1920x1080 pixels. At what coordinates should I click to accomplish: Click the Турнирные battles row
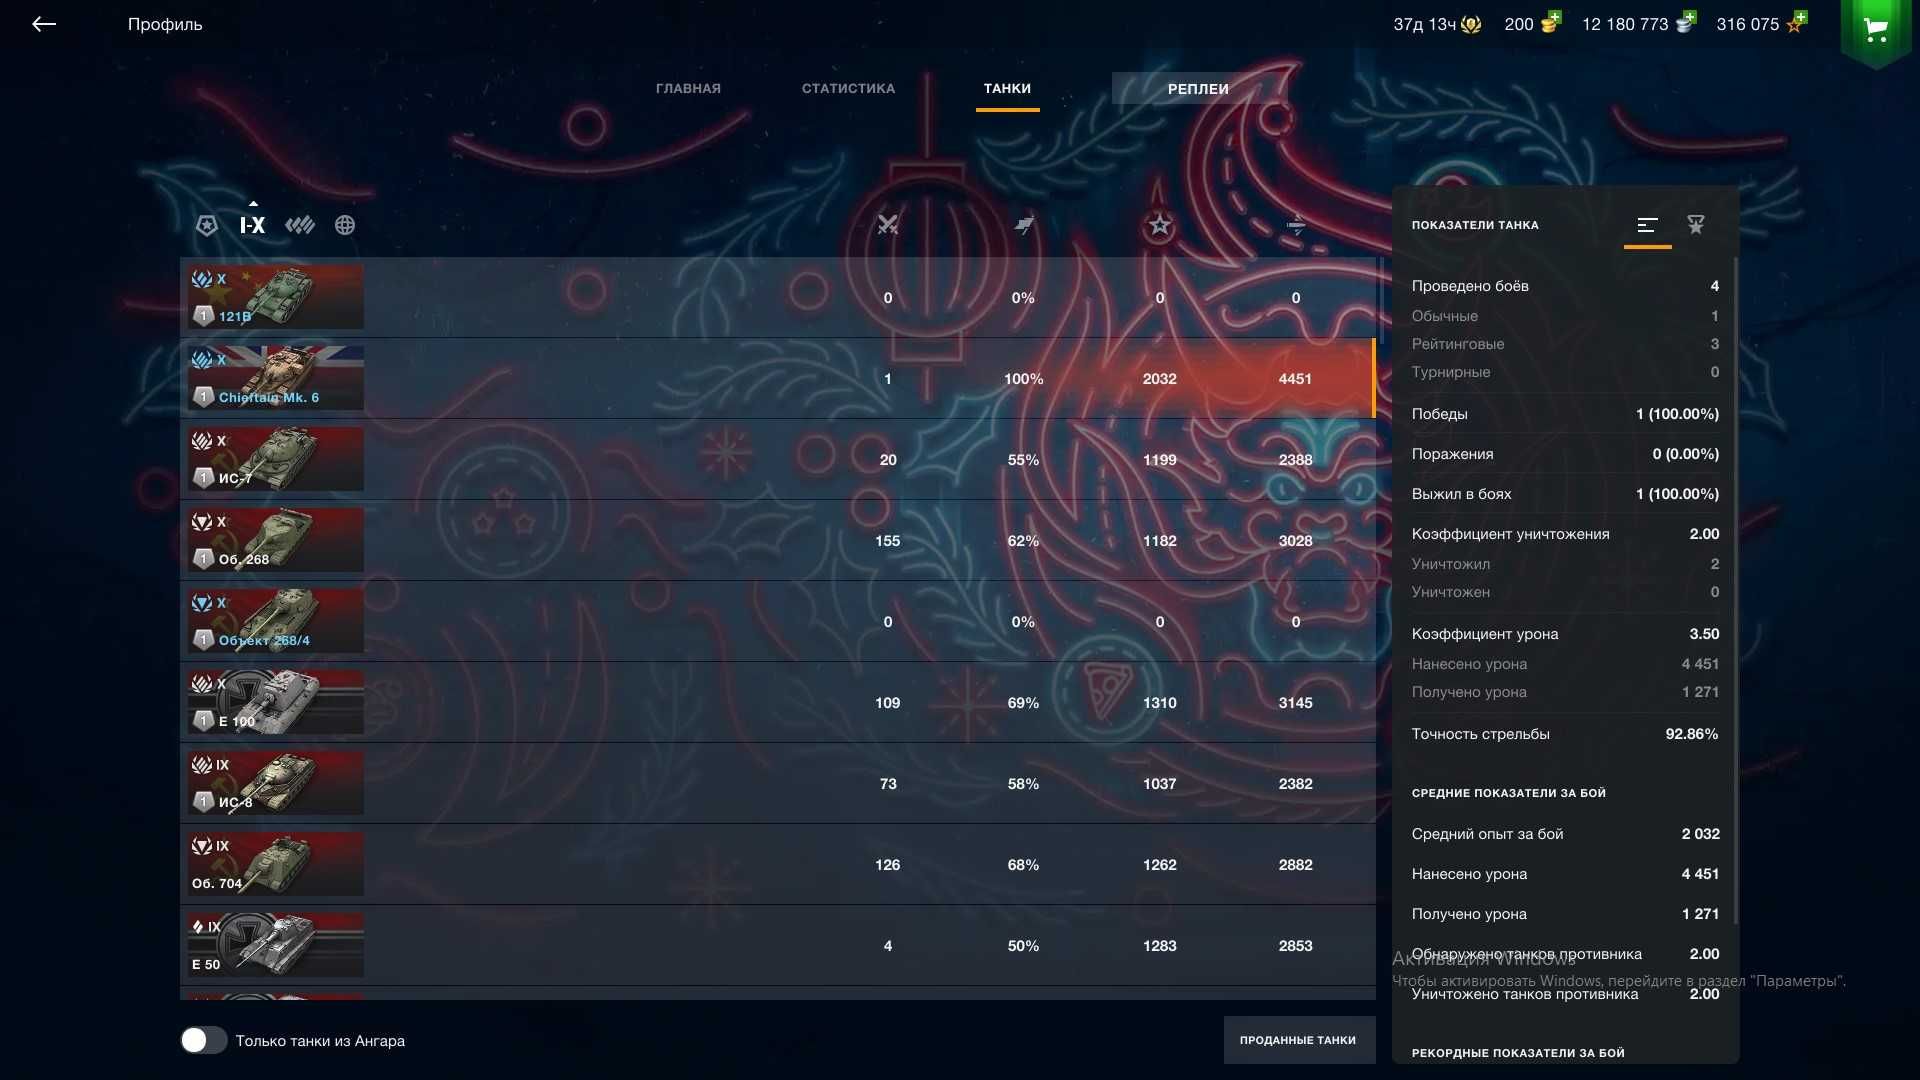coord(1565,372)
